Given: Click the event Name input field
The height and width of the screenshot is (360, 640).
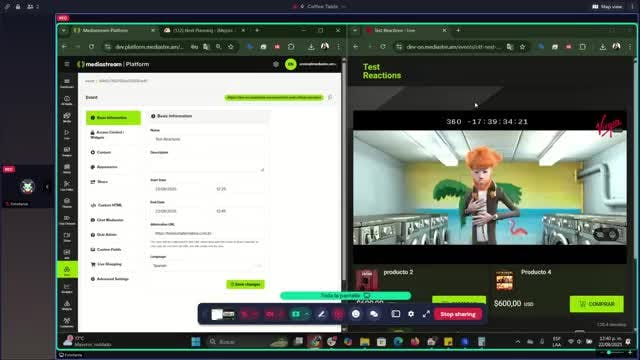Looking at the screenshot, I should click(207, 139).
